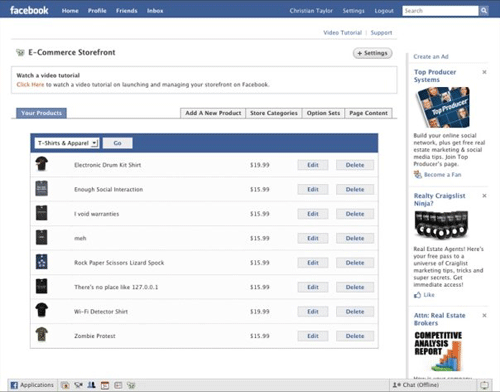Click the Top Producer ad image

click(443, 107)
